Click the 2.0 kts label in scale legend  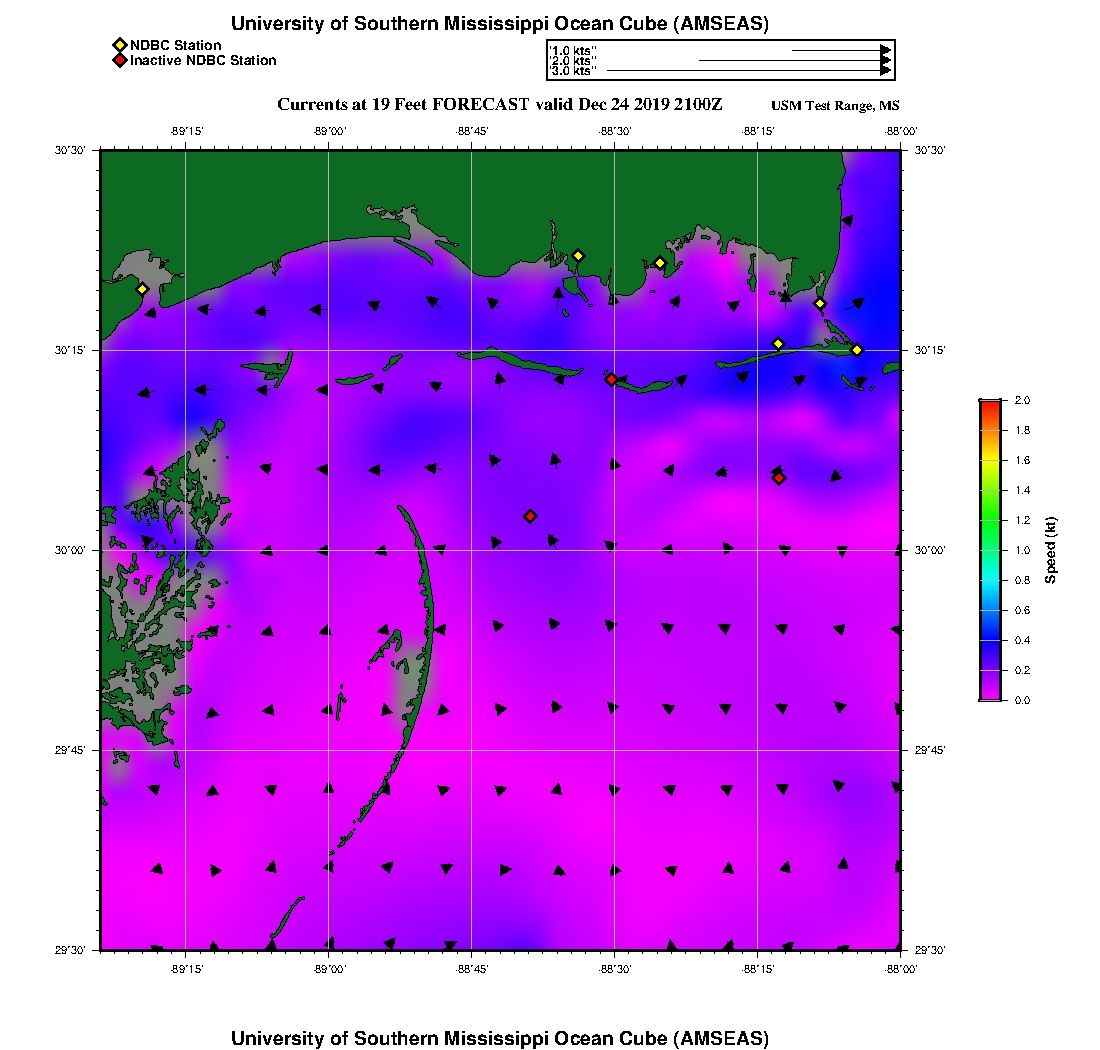[573, 61]
